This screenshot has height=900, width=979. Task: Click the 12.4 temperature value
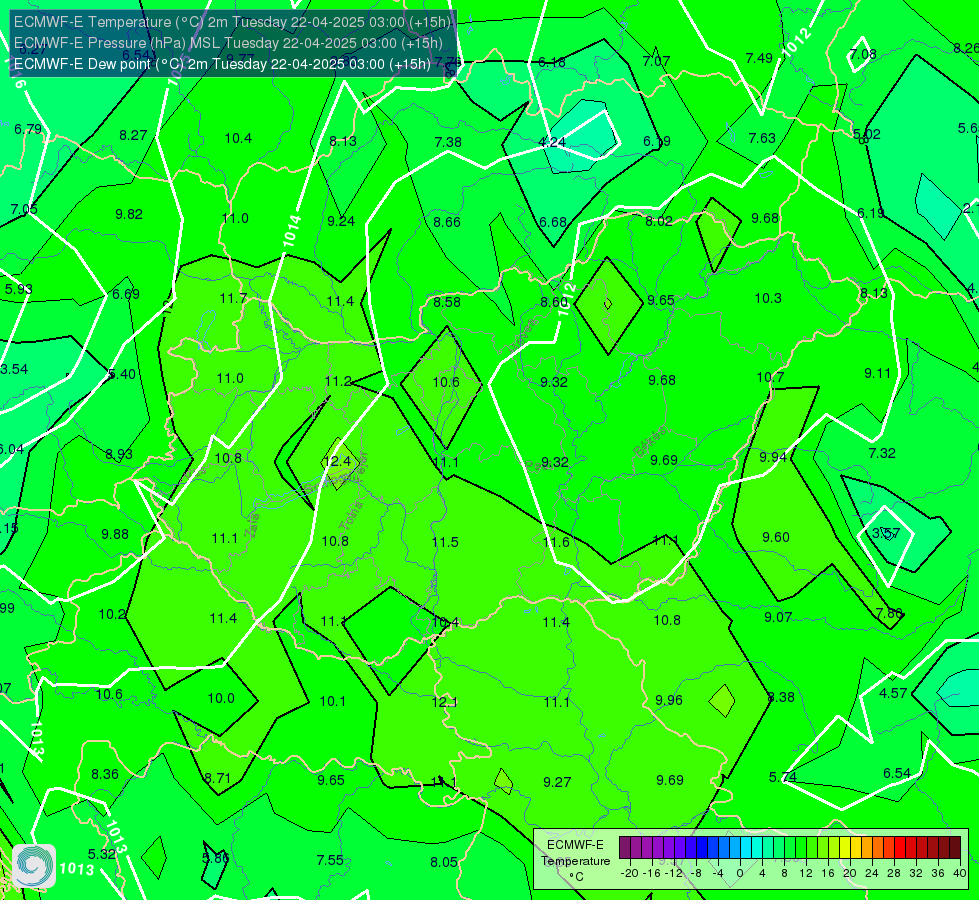coord(338,462)
